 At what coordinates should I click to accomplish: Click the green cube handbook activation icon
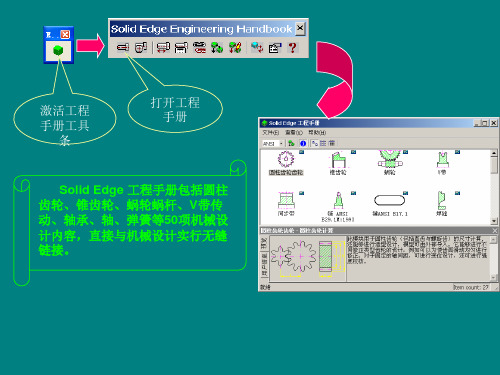click(58, 51)
